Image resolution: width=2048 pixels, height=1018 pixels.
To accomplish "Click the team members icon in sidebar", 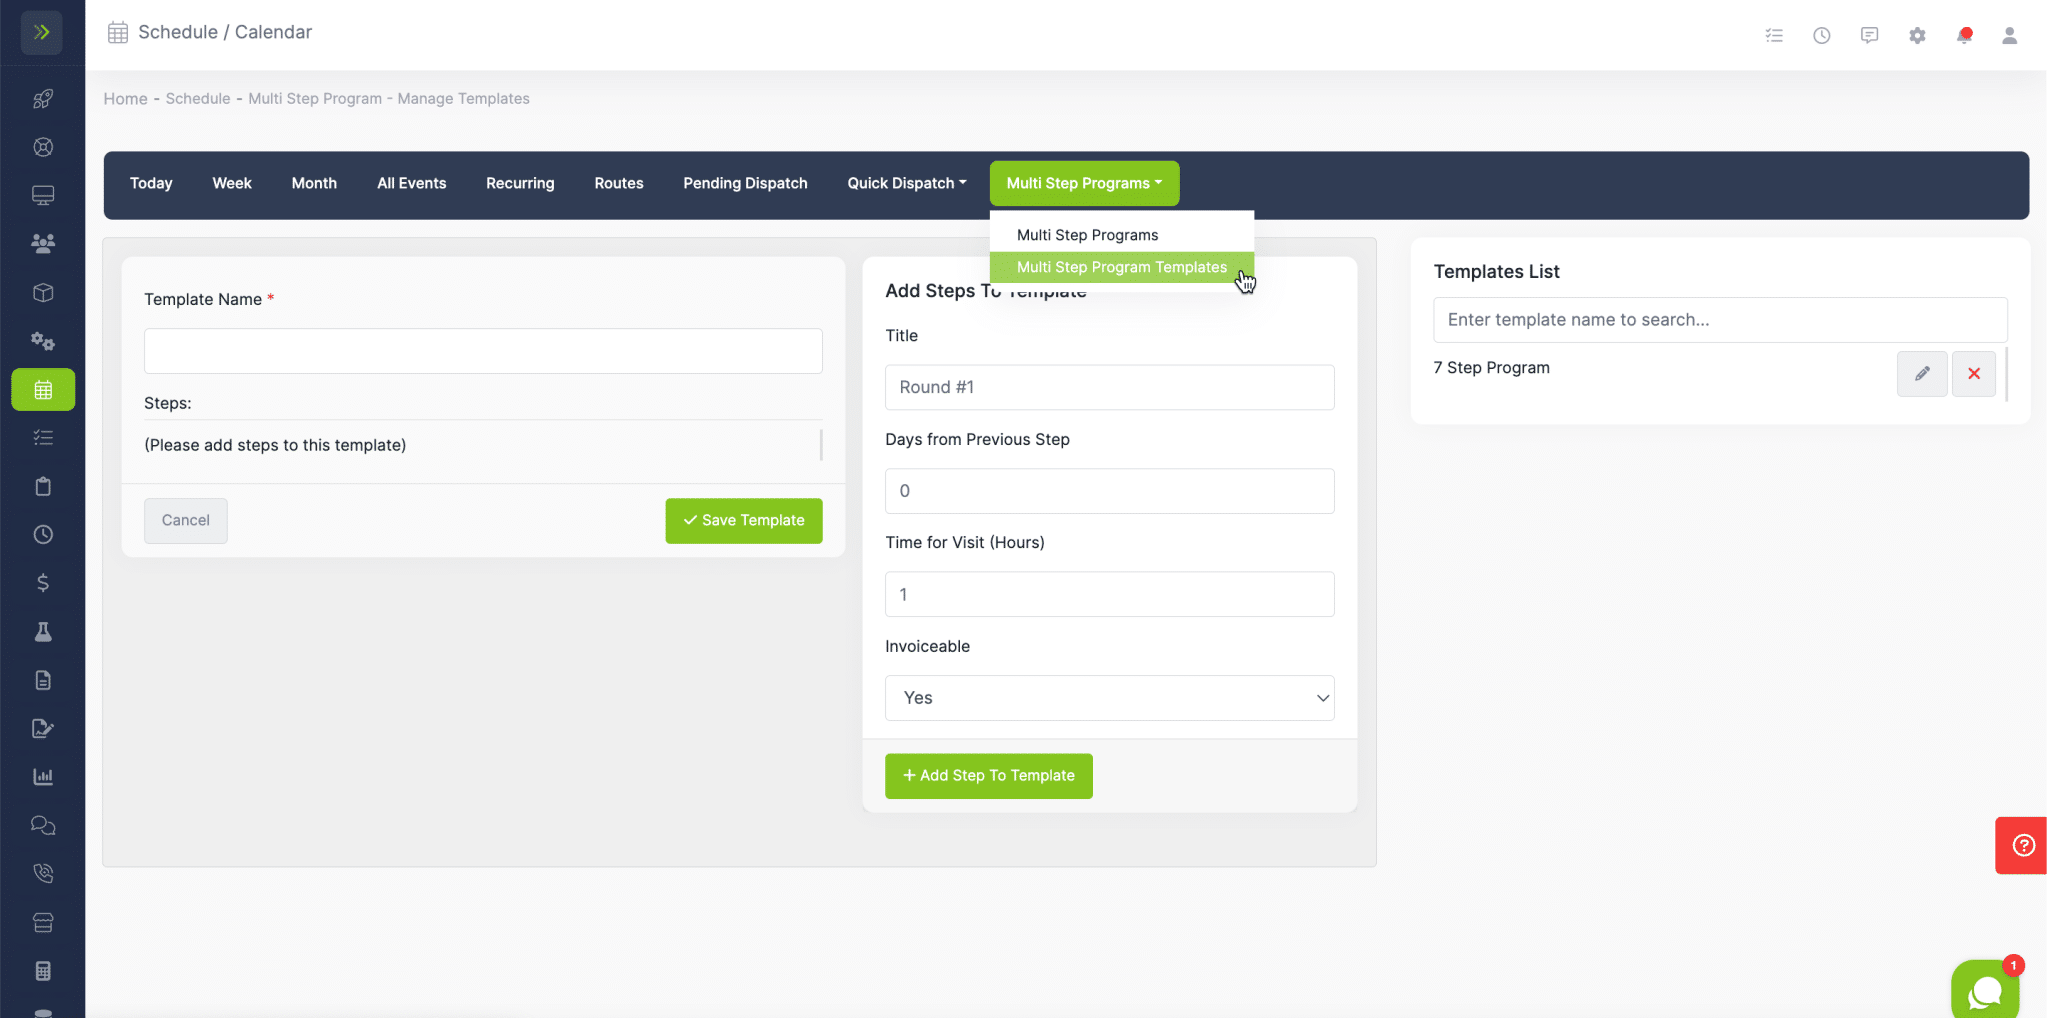I will (43, 243).
